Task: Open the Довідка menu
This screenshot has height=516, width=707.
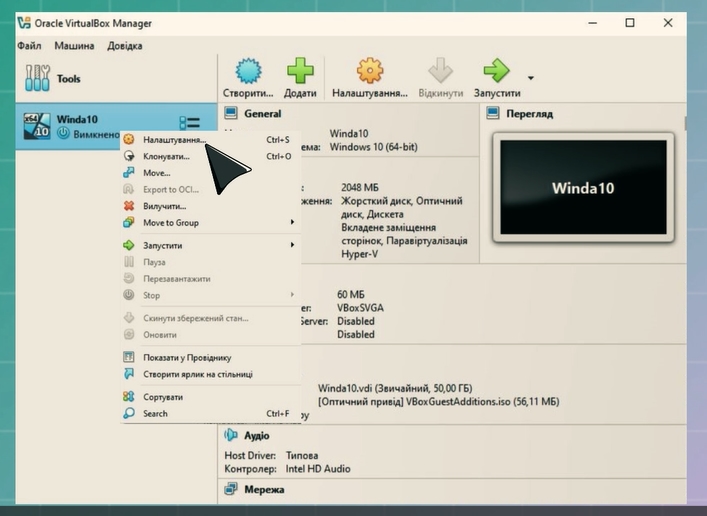Action: coord(125,46)
